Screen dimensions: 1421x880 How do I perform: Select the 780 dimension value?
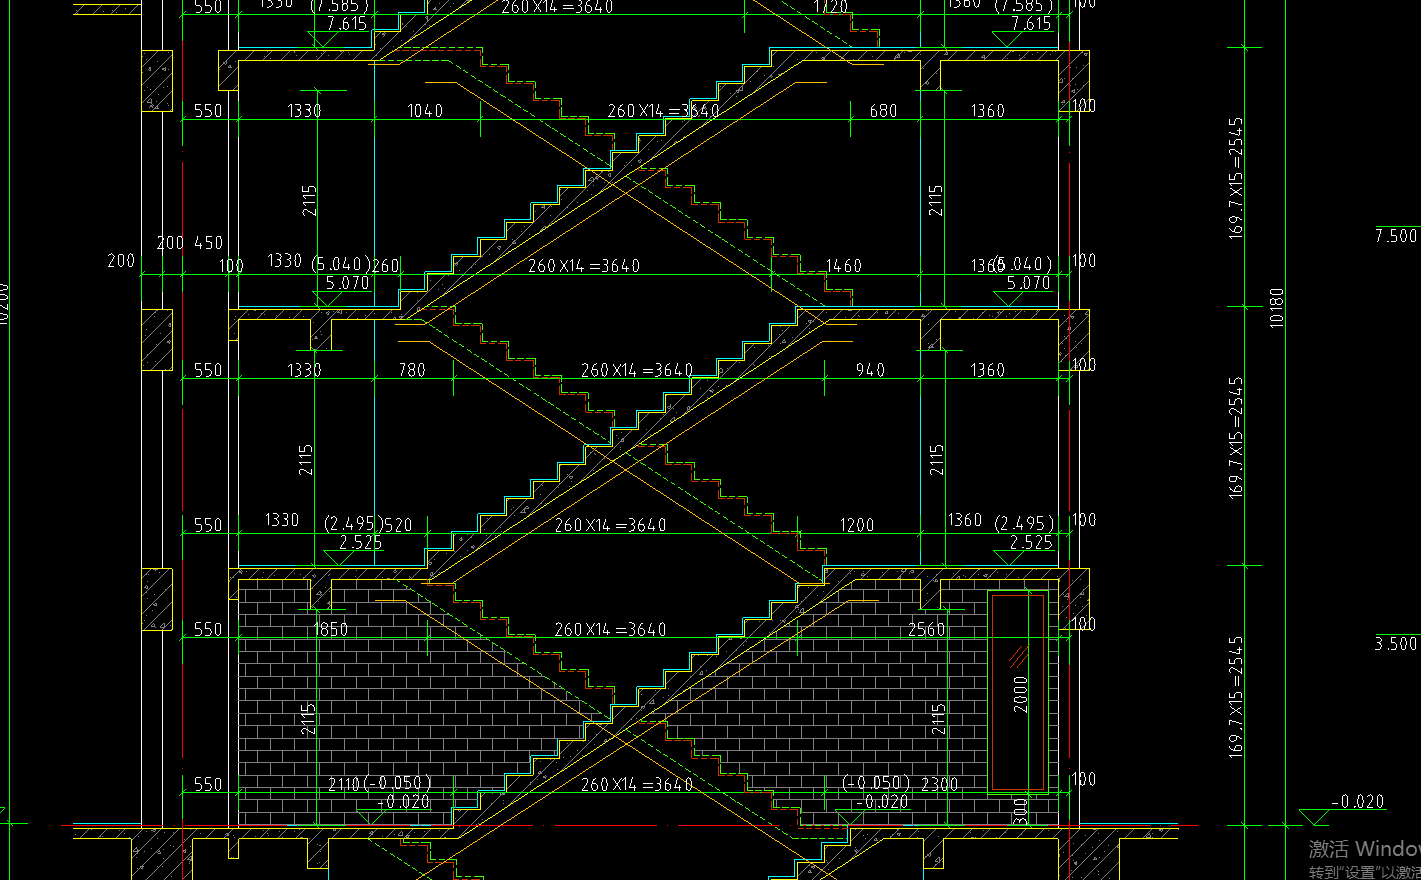412,370
